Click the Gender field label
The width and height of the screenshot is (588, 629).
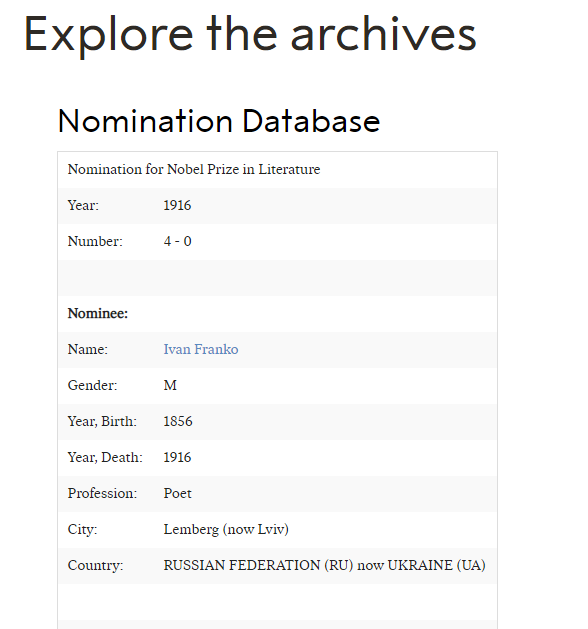tap(92, 386)
